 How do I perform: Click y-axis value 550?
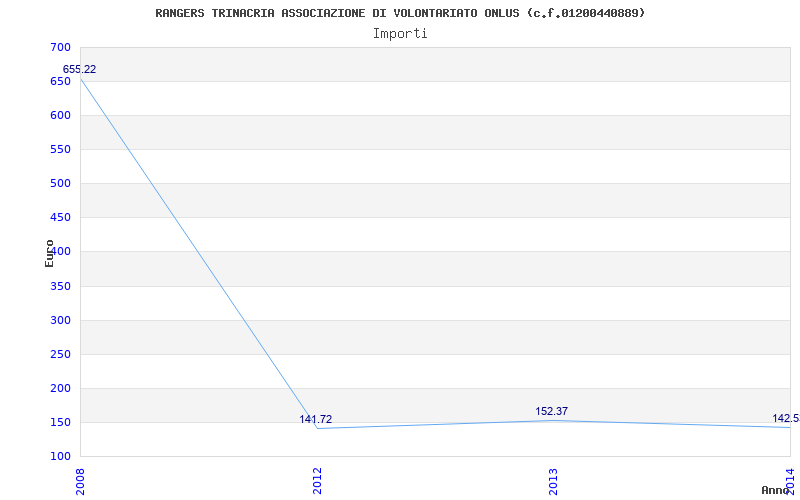[60, 149]
